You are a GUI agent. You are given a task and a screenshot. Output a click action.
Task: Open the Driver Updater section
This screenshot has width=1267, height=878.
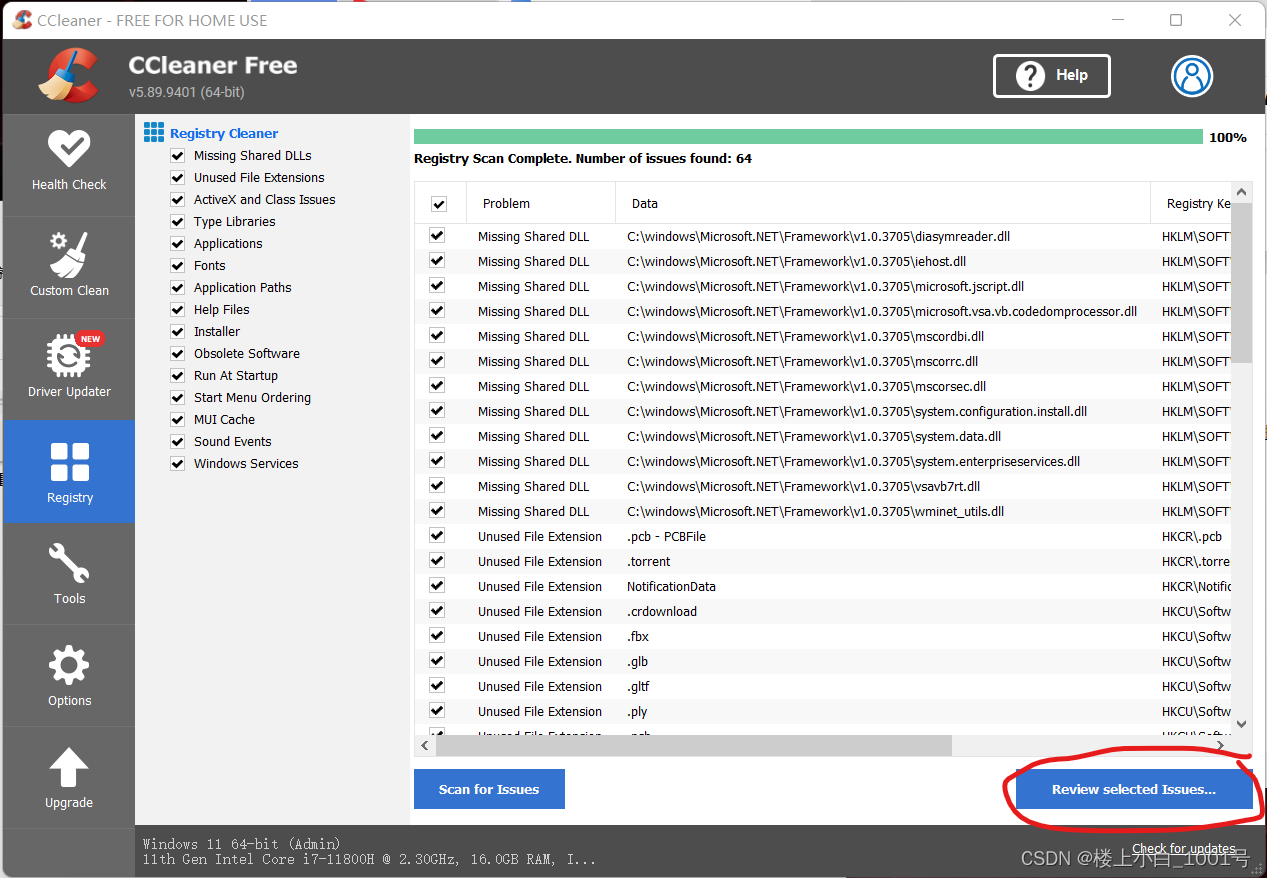(x=69, y=369)
